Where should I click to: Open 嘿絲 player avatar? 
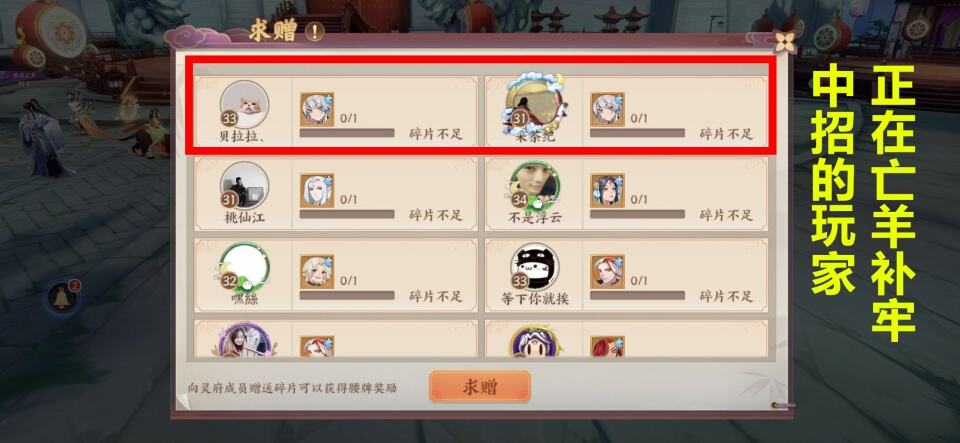[x=244, y=267]
